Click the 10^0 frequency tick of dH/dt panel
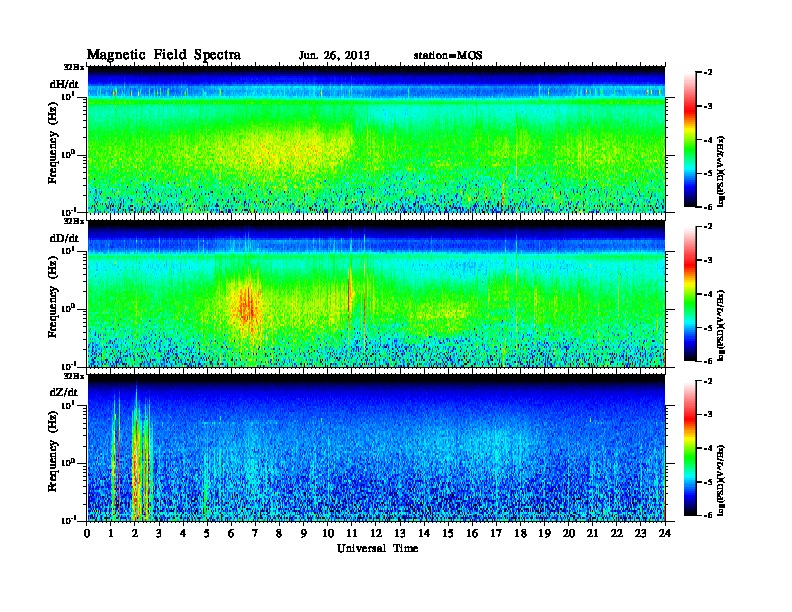Screen dimensions: 792x612 point(68,154)
